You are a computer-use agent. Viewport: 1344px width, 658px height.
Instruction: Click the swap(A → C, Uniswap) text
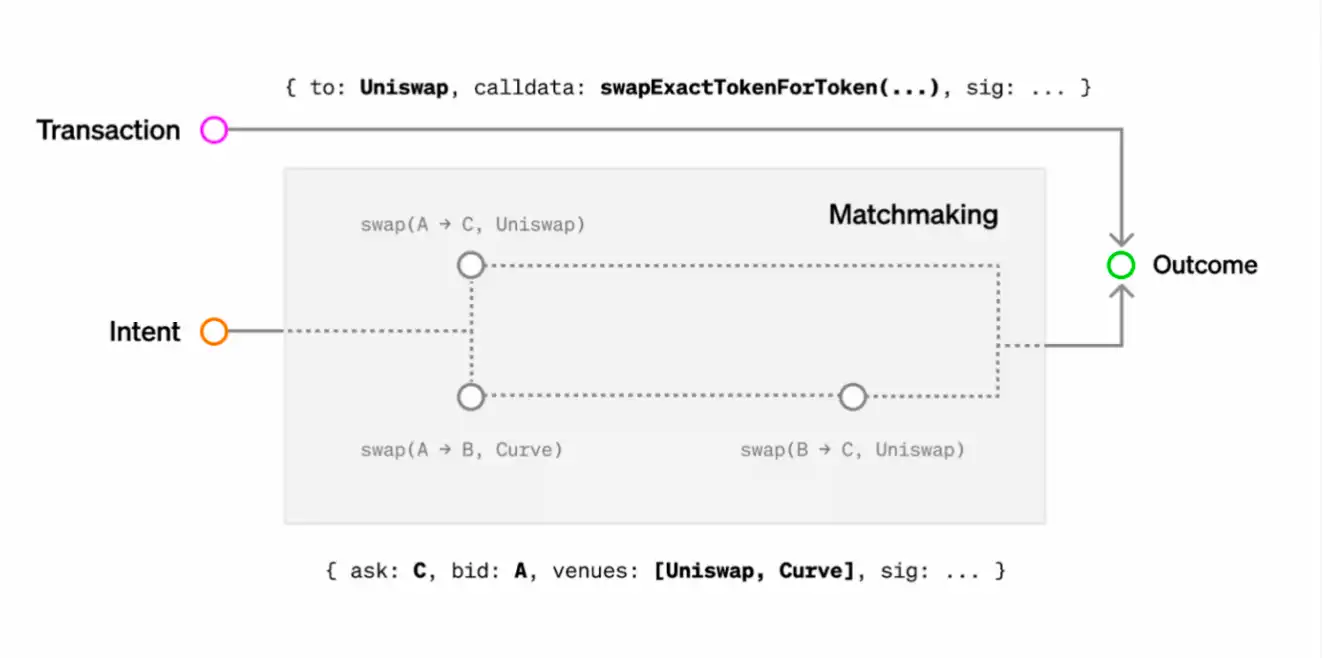pyautogui.click(x=473, y=225)
